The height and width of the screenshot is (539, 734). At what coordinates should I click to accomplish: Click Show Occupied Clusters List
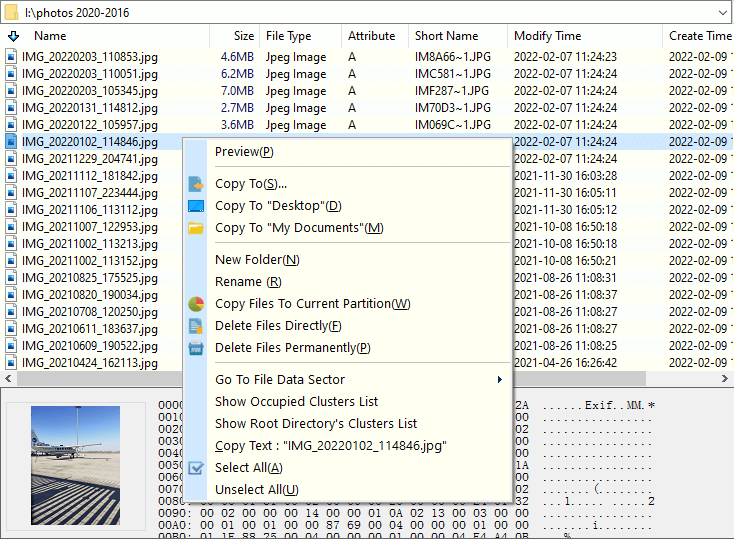pyautogui.click(x=296, y=402)
